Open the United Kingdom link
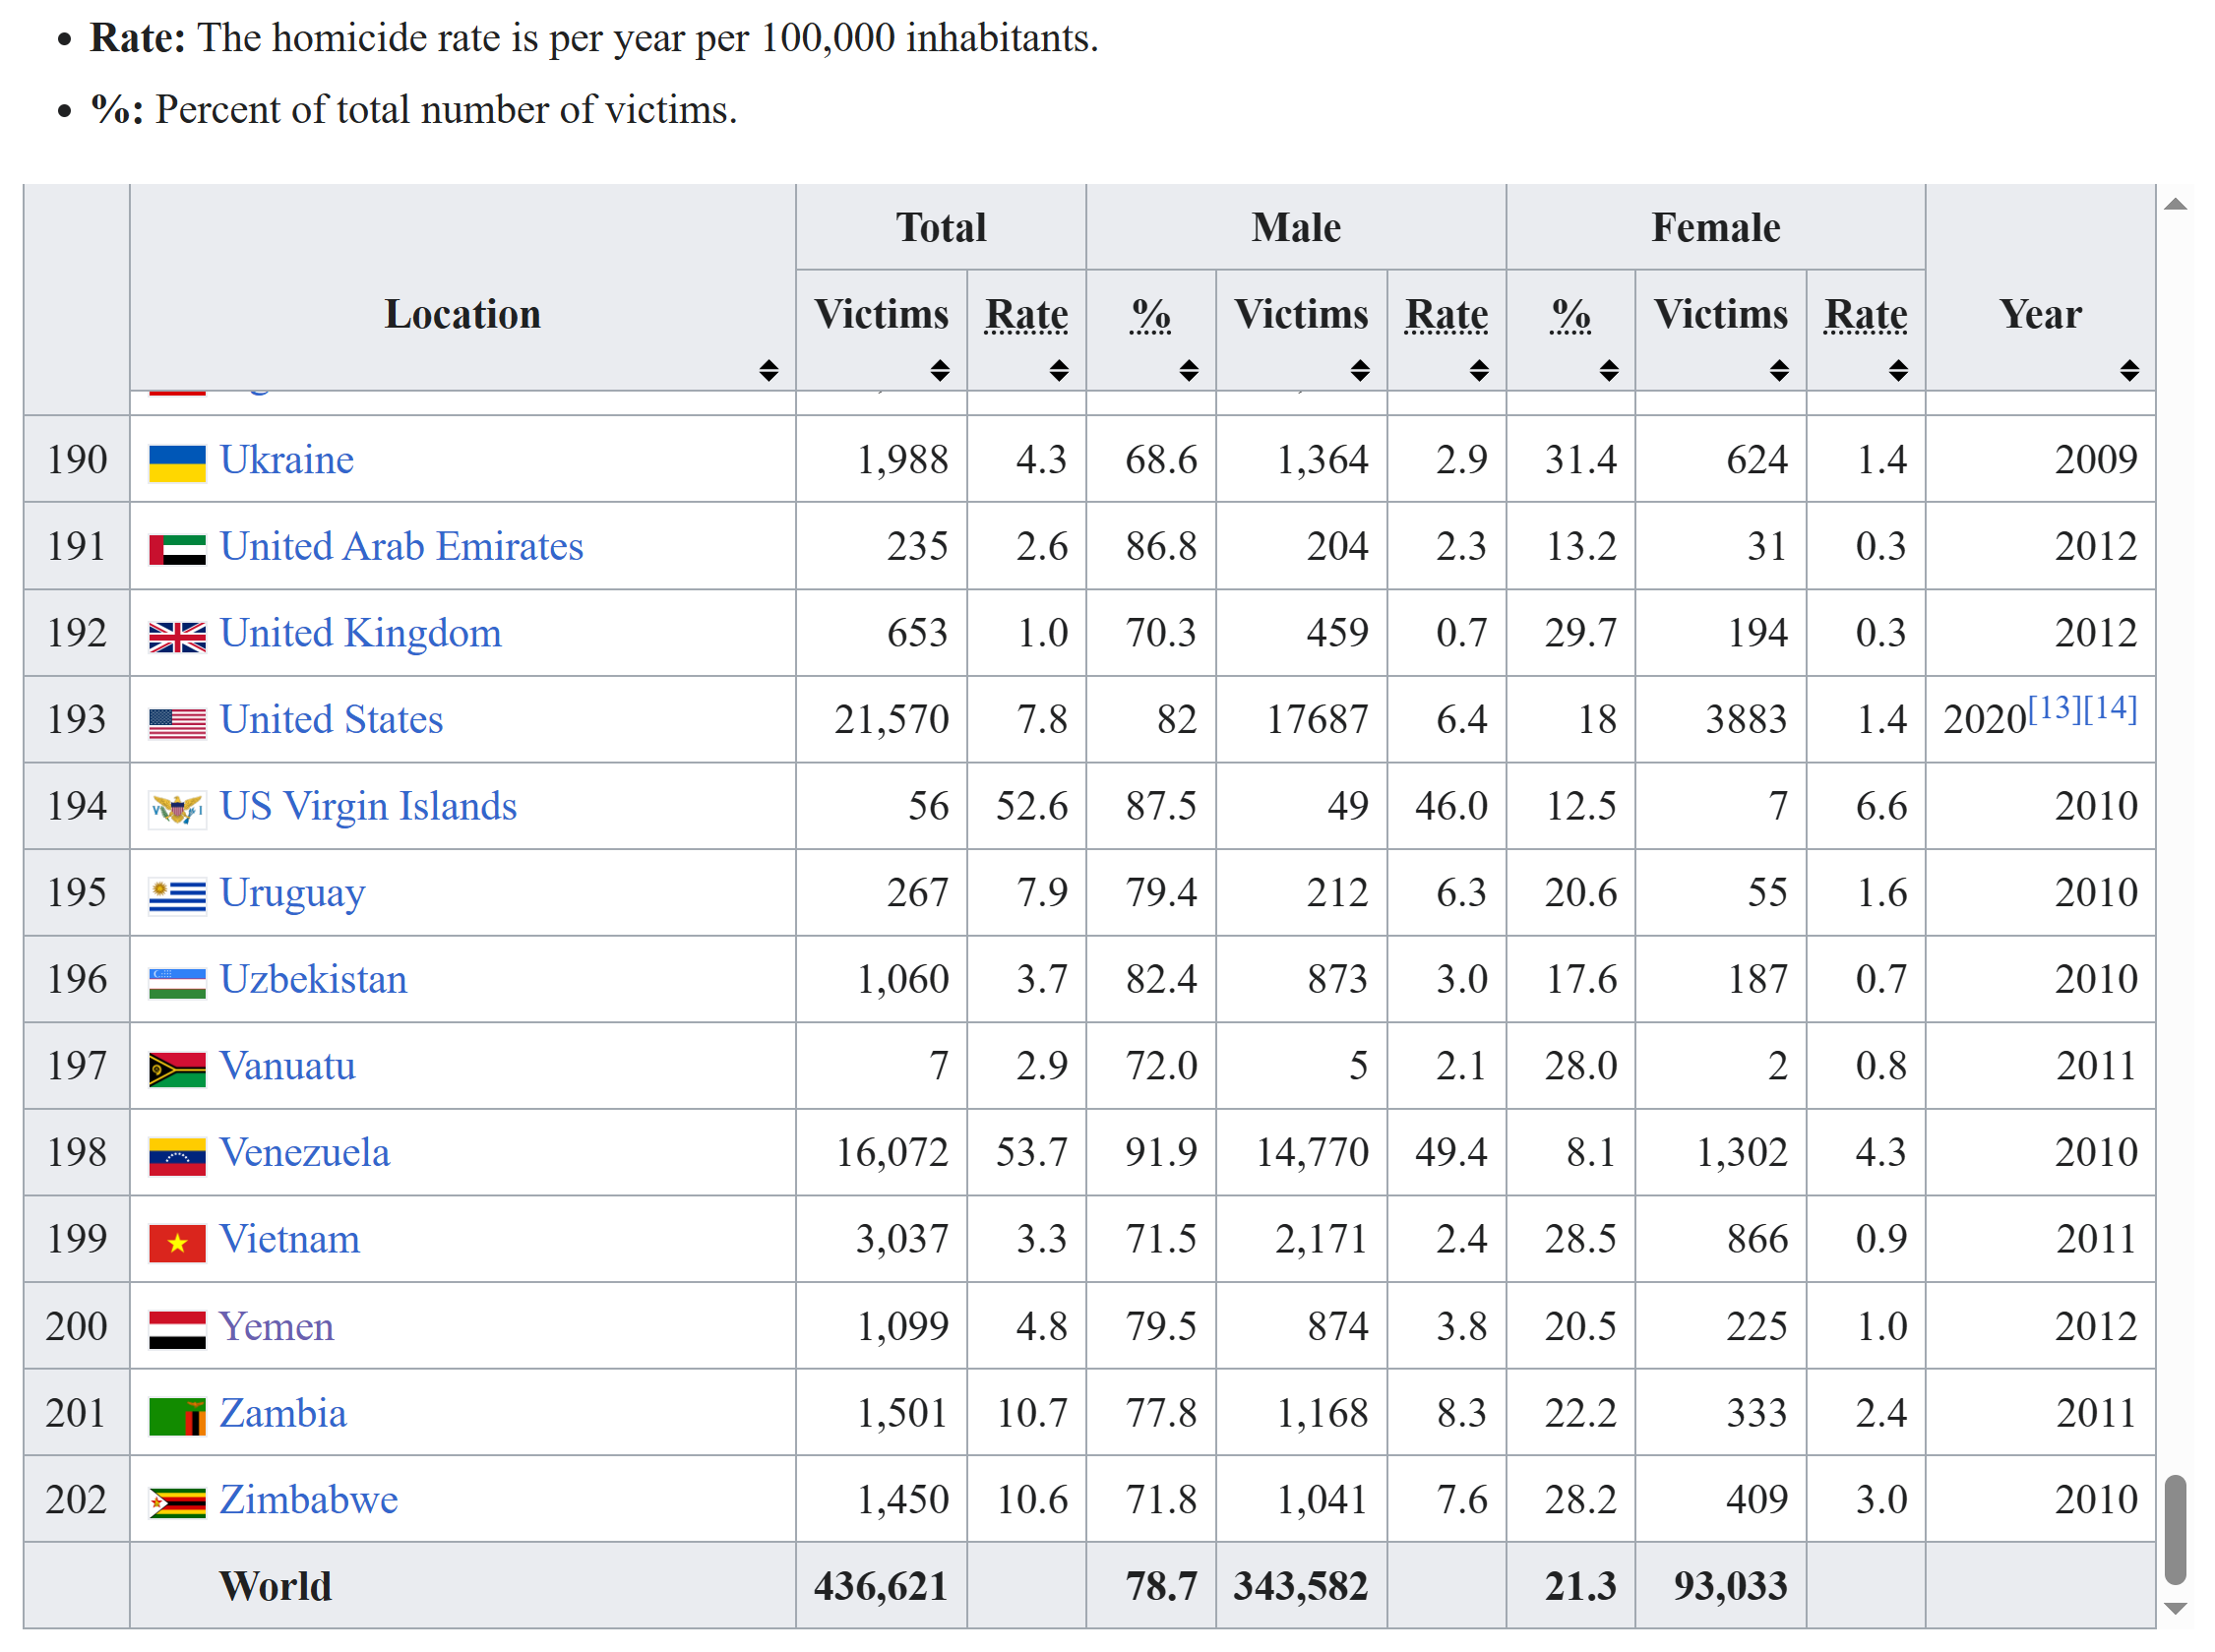 pos(360,633)
